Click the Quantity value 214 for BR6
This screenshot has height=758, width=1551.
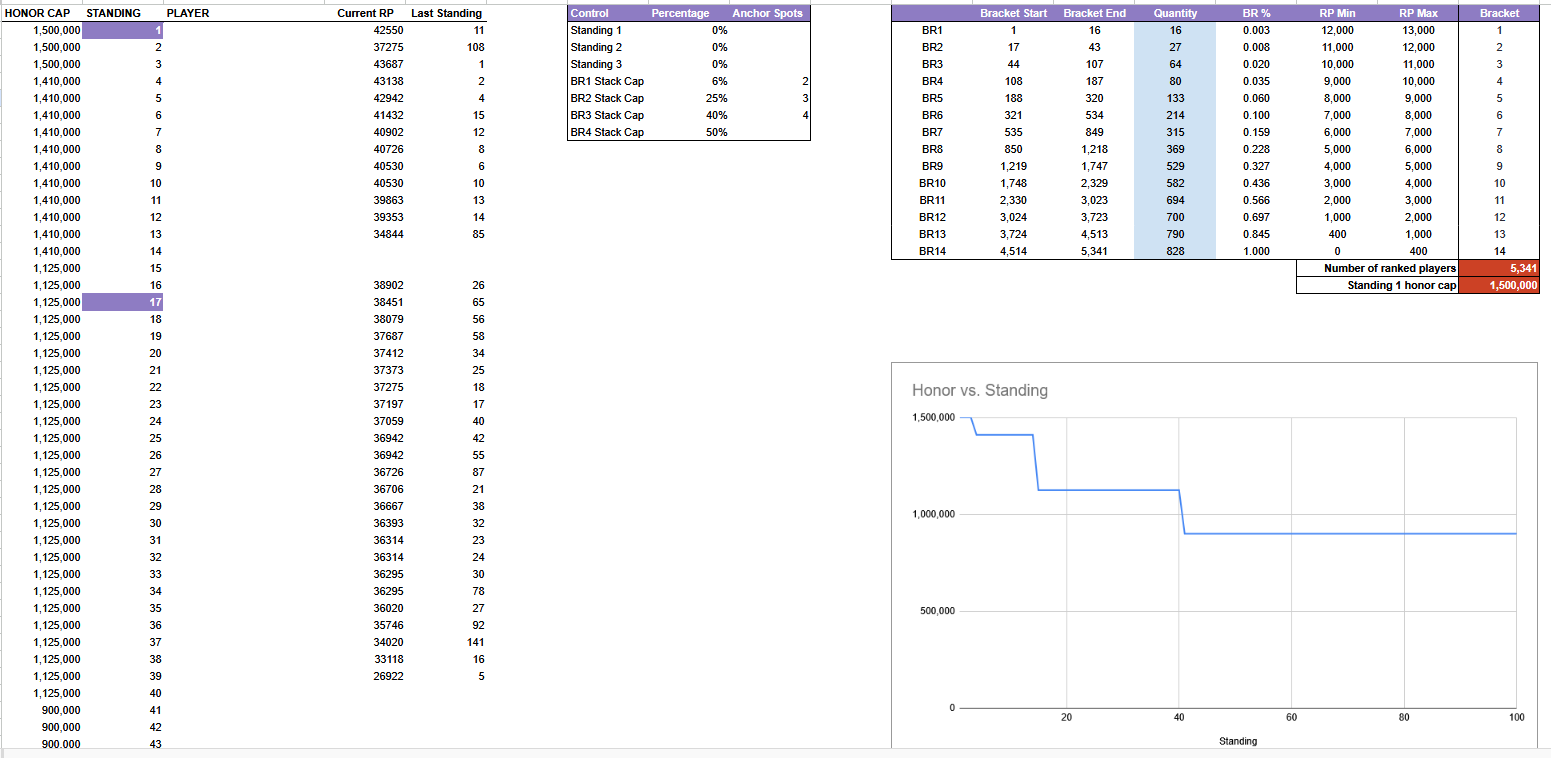(x=1175, y=115)
